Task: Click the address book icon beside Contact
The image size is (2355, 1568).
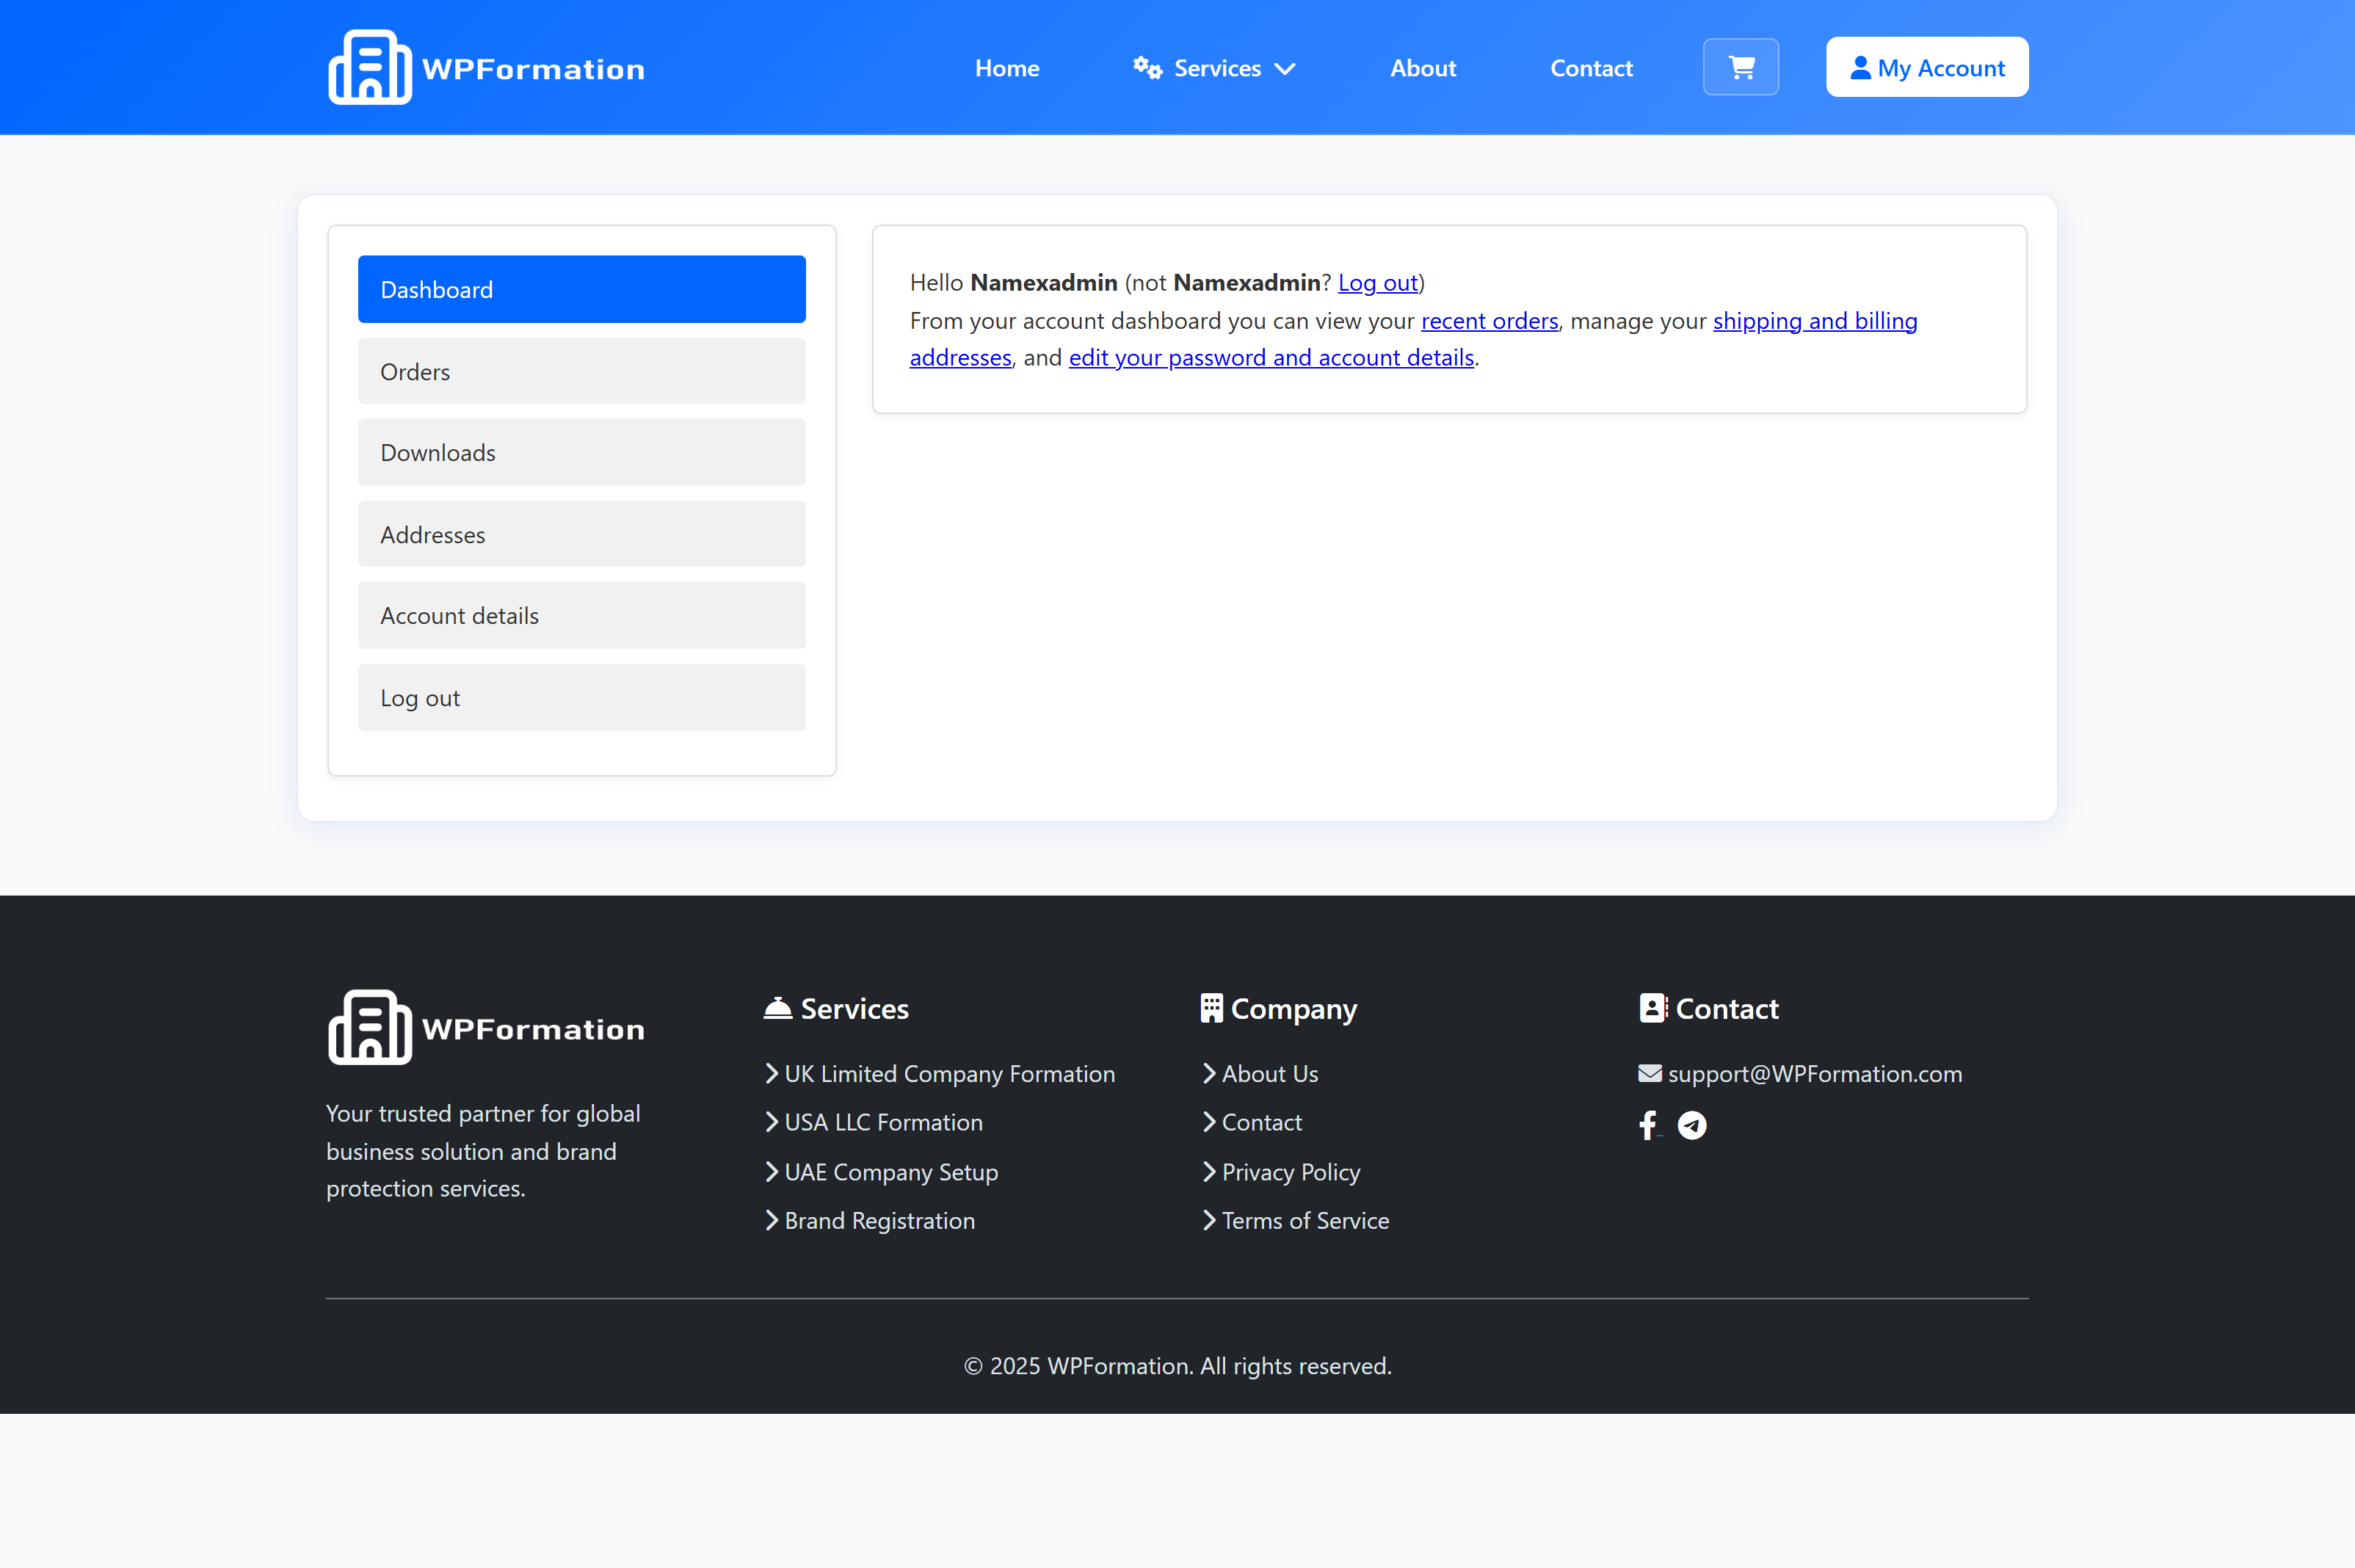Action: pyautogui.click(x=1653, y=1008)
